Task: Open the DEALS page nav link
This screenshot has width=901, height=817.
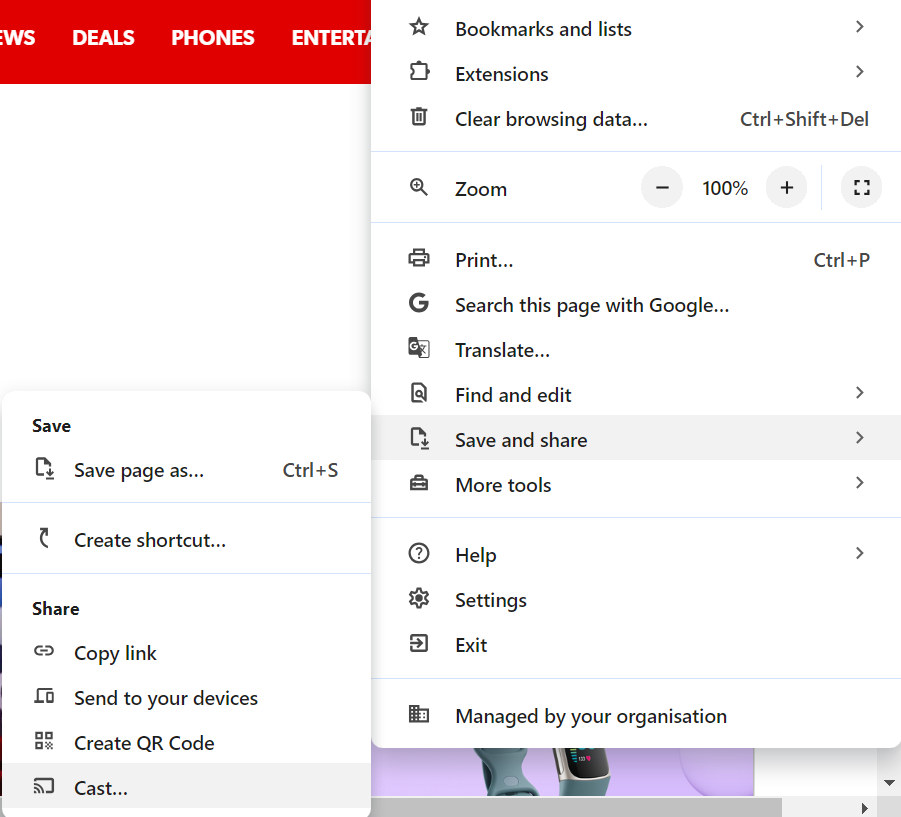Action: click(x=103, y=38)
